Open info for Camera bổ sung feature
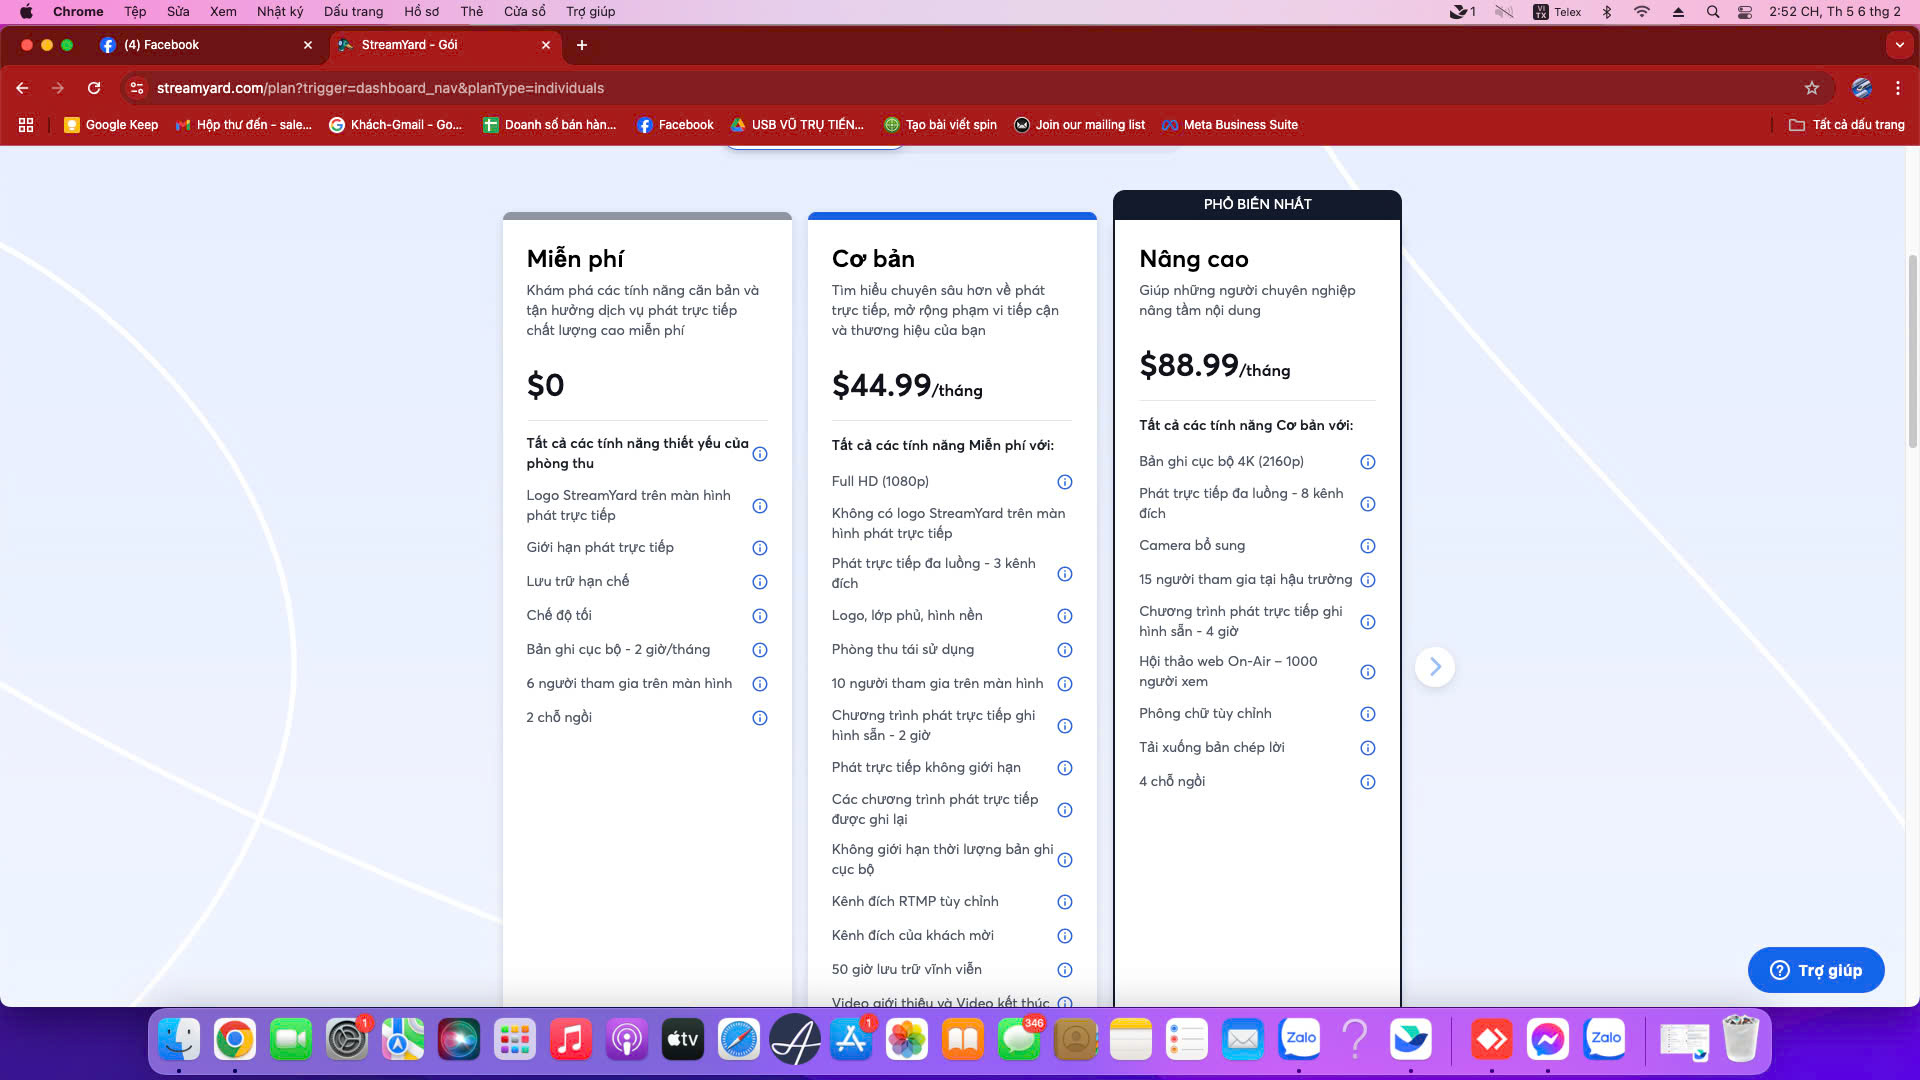 (x=1368, y=546)
